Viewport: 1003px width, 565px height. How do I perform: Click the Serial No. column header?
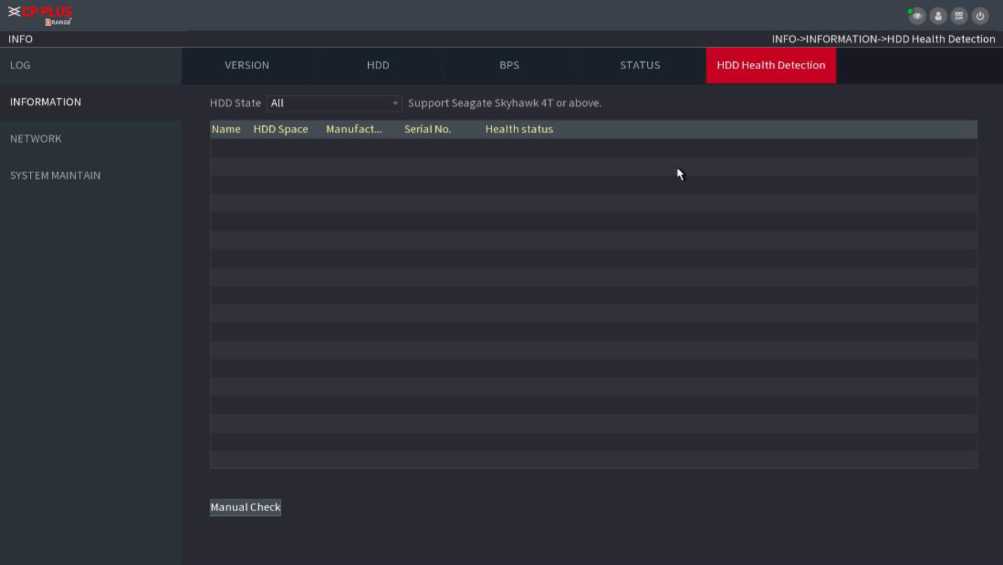[x=428, y=129]
